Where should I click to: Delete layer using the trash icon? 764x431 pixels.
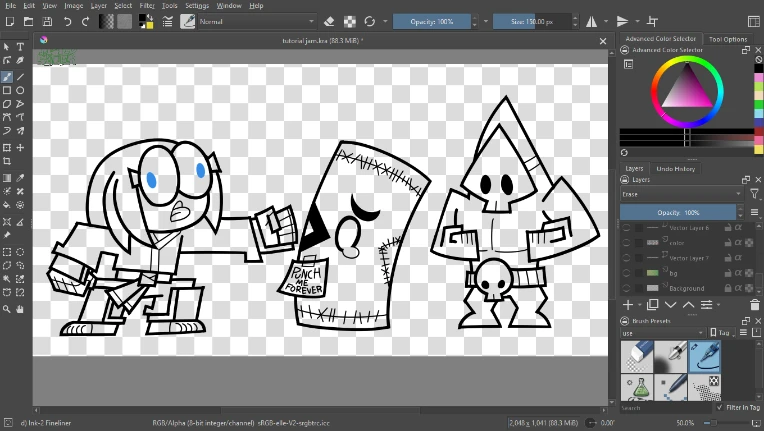click(753, 304)
